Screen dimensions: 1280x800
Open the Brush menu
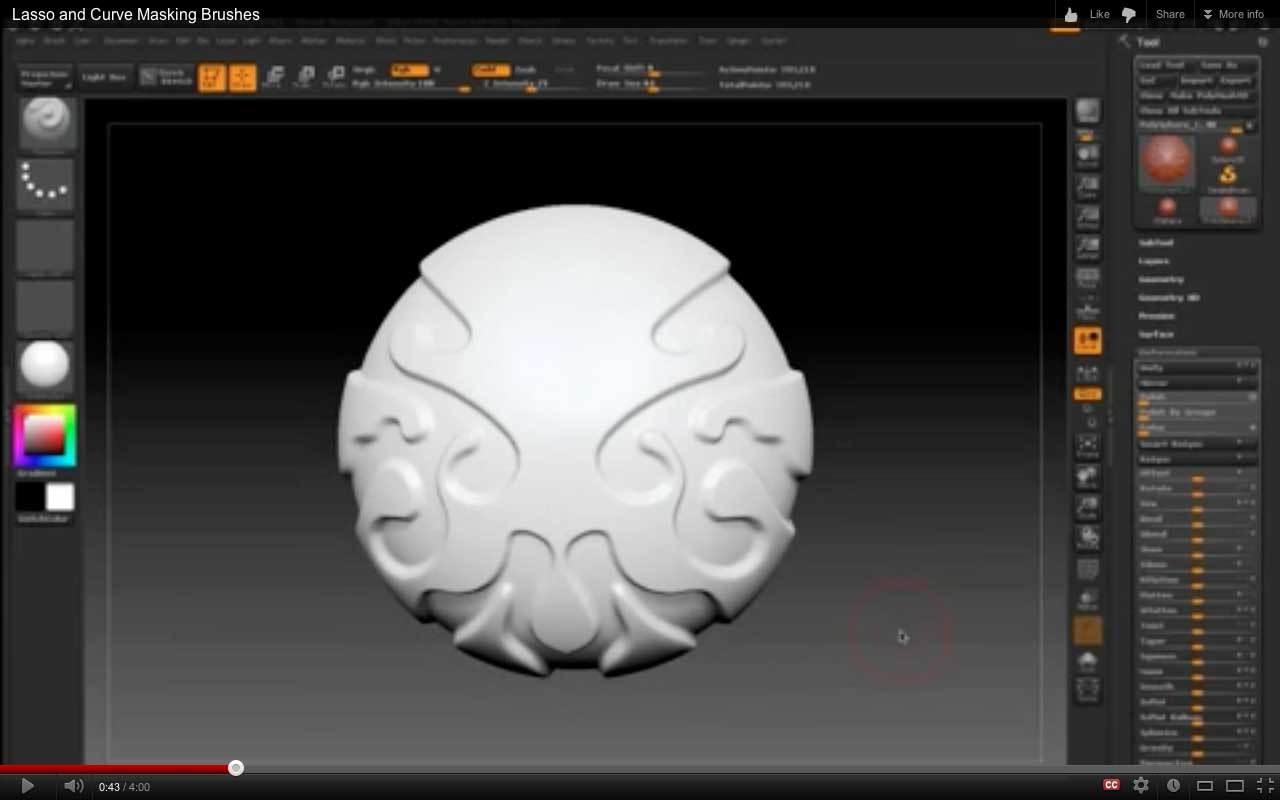click(x=54, y=41)
